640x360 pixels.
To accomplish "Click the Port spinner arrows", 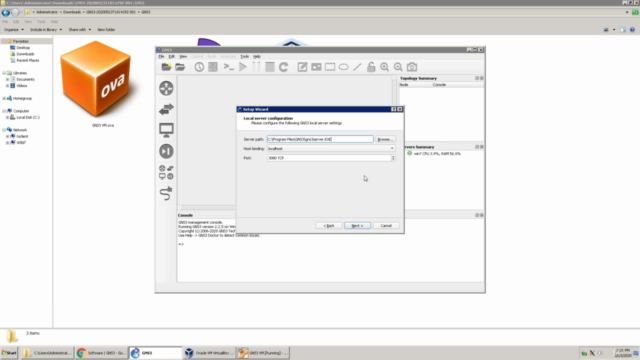I will 393,158.
